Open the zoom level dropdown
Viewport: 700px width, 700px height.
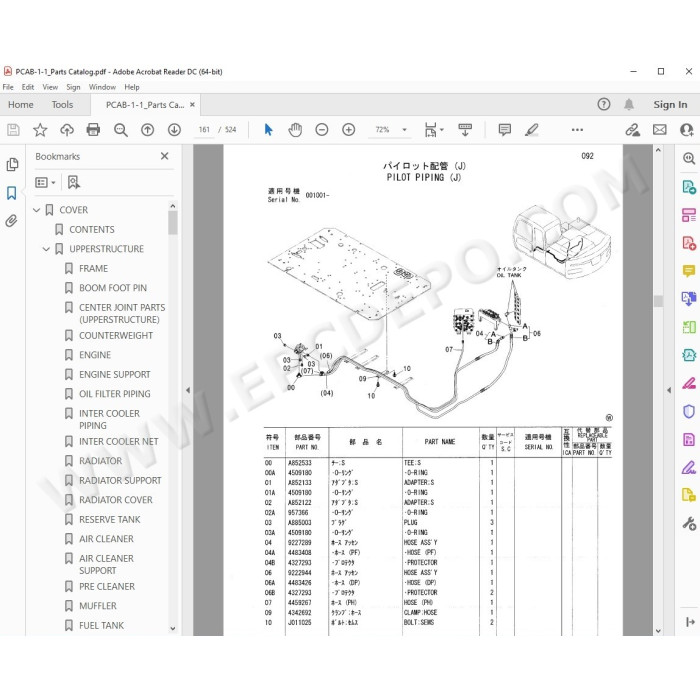coord(404,130)
